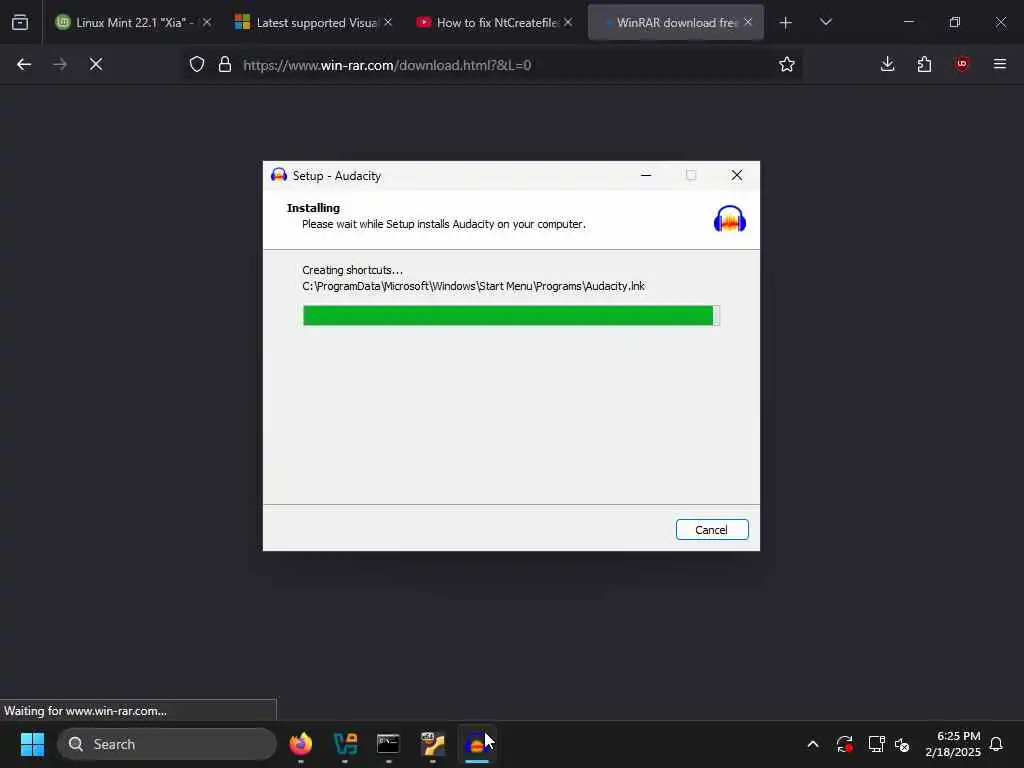Close the Audacity Setup window

[x=737, y=176]
